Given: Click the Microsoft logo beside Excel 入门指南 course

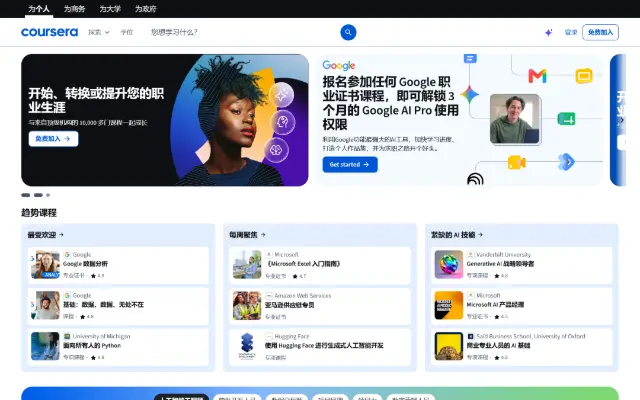Looking at the screenshot, I should coord(269,255).
